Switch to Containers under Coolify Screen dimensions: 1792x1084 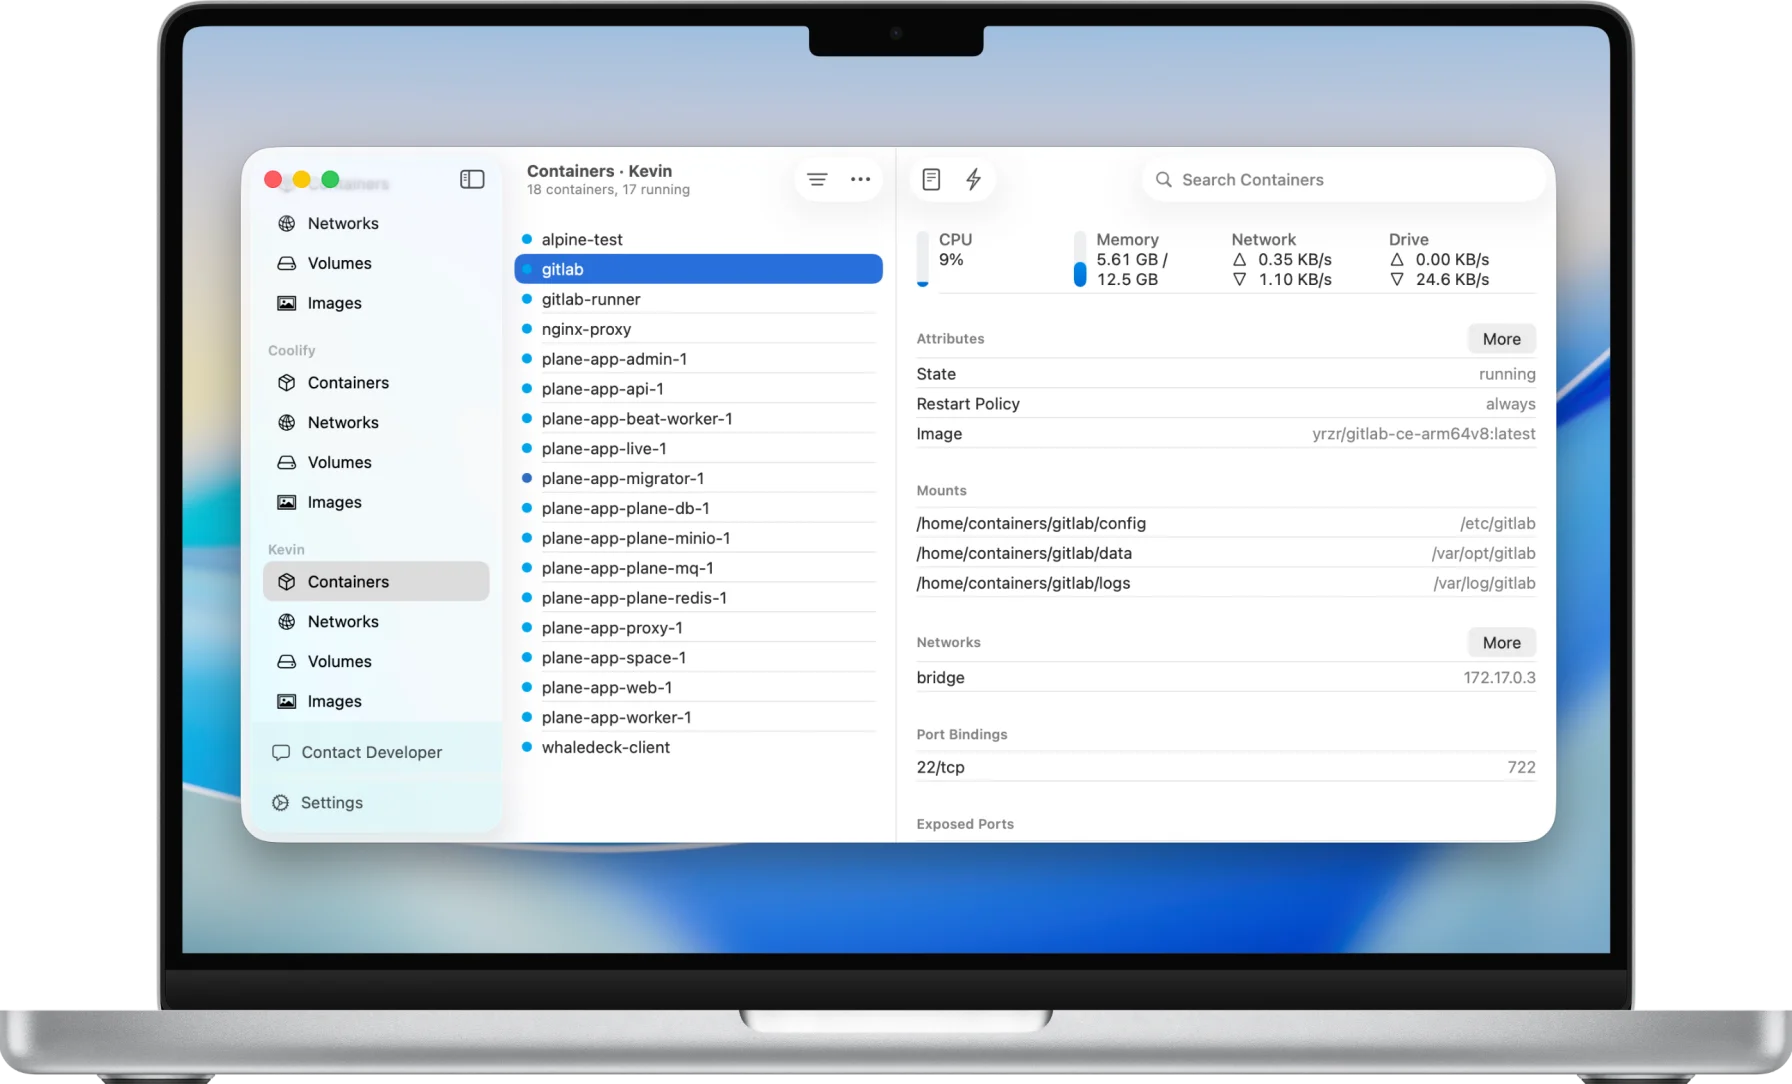pyautogui.click(x=347, y=383)
